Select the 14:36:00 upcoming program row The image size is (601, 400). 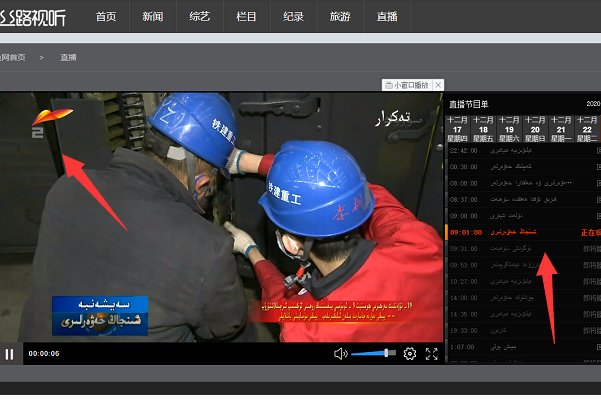click(x=524, y=314)
